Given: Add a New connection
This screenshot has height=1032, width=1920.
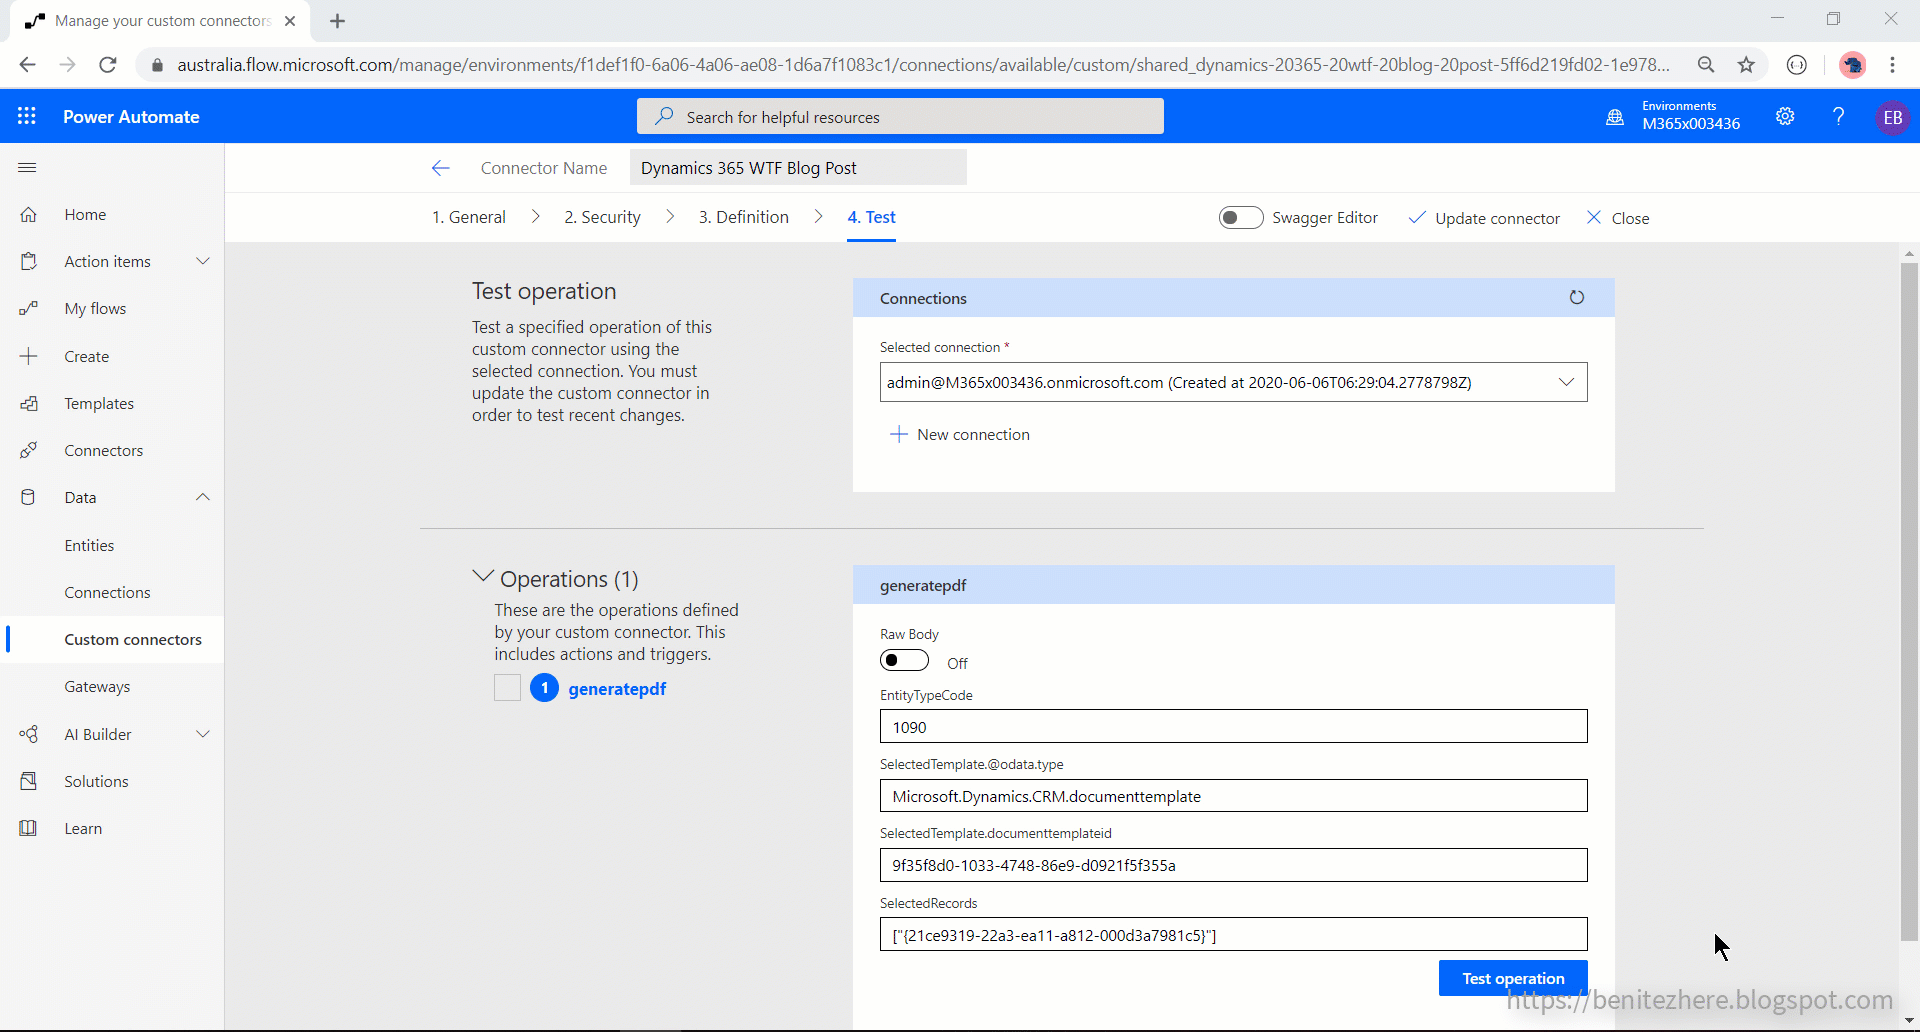Looking at the screenshot, I should coord(959,434).
